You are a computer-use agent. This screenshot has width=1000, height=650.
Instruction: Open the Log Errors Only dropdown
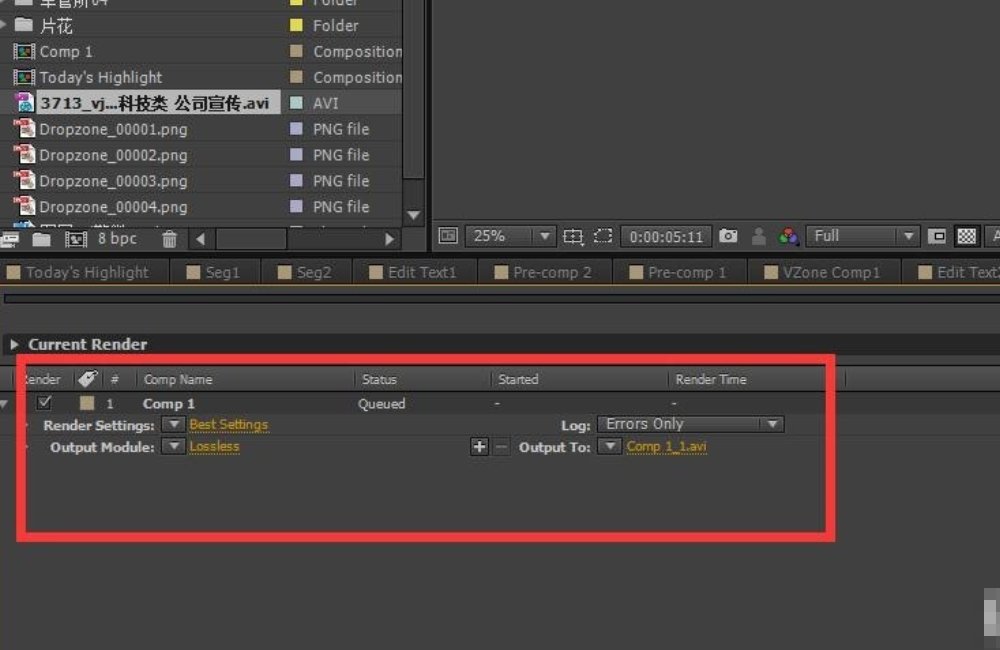click(690, 424)
